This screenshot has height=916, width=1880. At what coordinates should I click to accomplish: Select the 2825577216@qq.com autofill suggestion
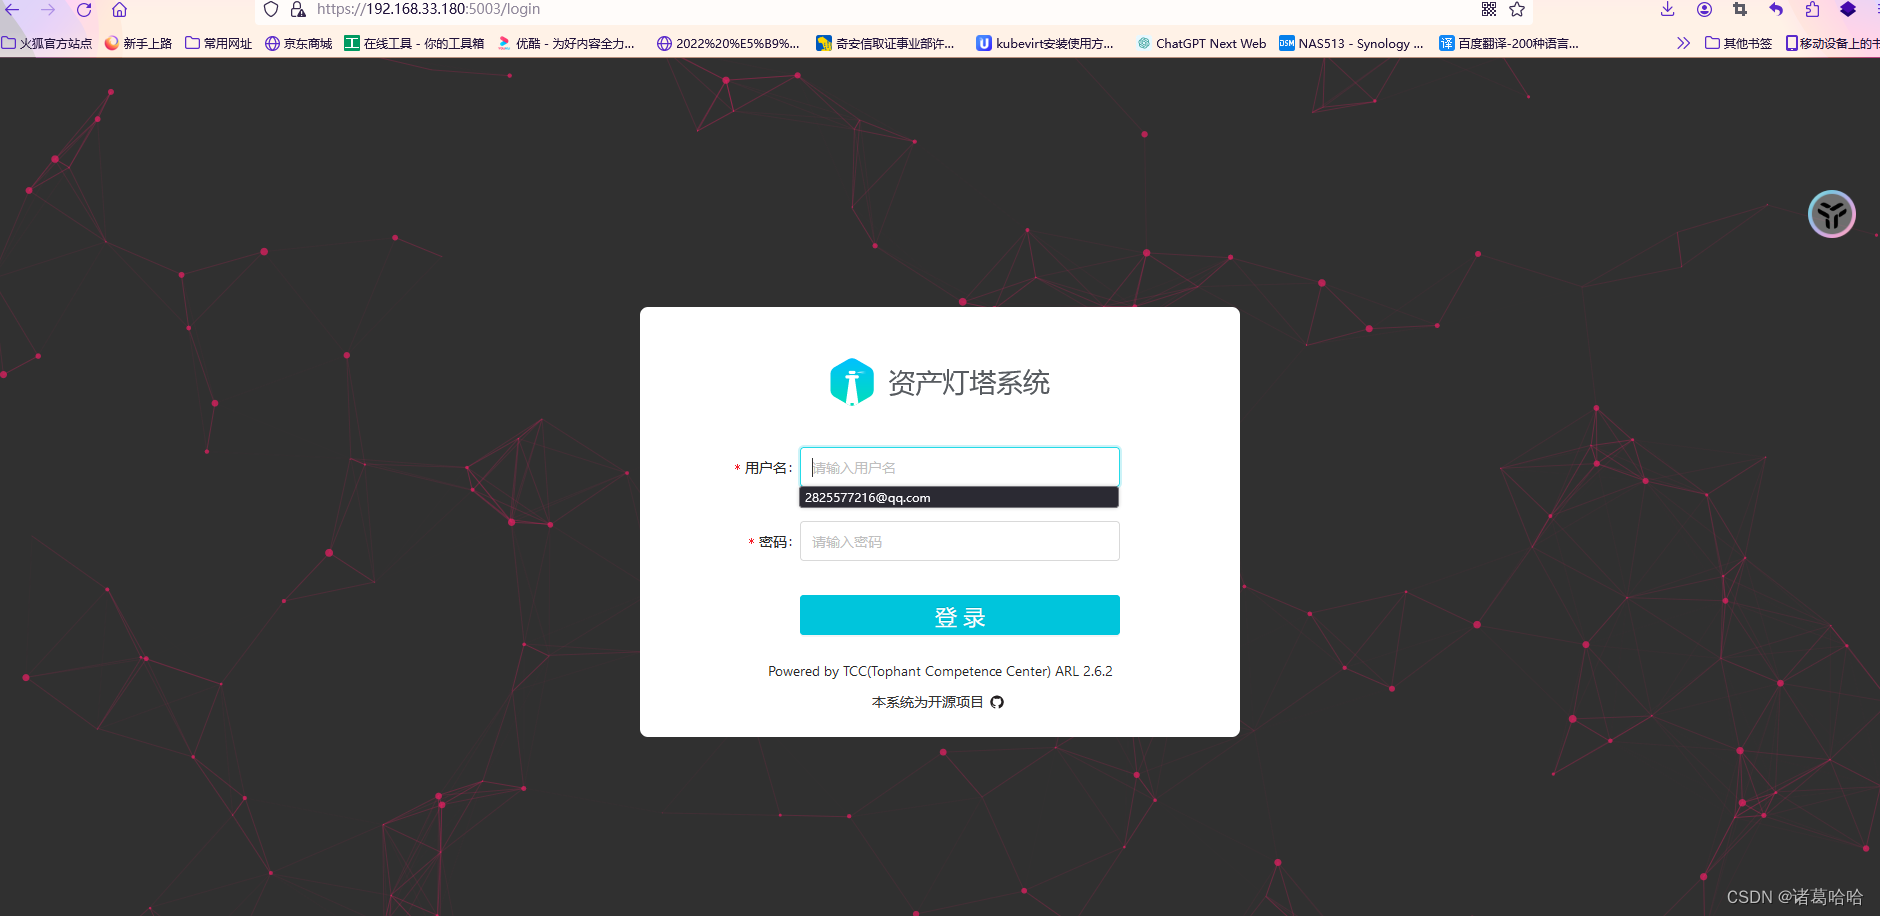[959, 497]
